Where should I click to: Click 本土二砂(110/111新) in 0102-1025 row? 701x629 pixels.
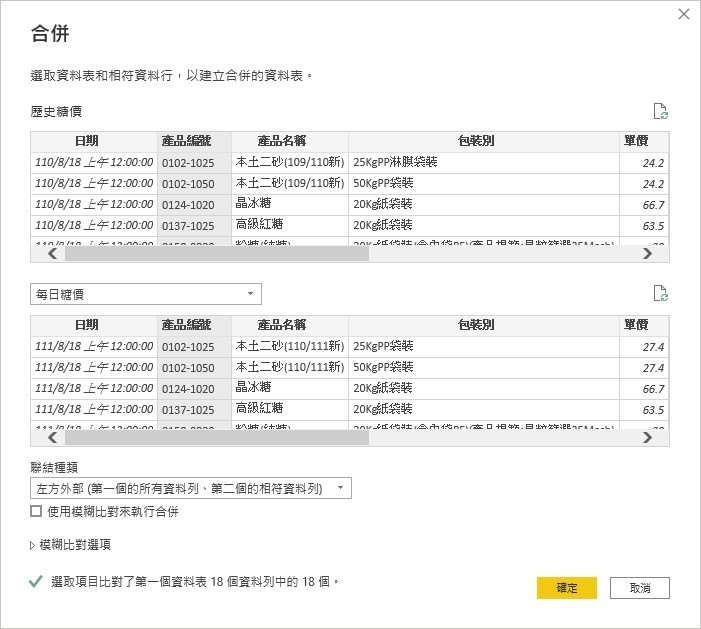[290, 346]
